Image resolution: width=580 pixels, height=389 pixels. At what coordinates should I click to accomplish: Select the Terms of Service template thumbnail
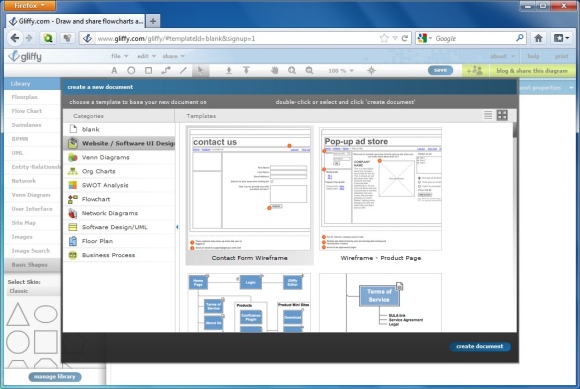380,302
